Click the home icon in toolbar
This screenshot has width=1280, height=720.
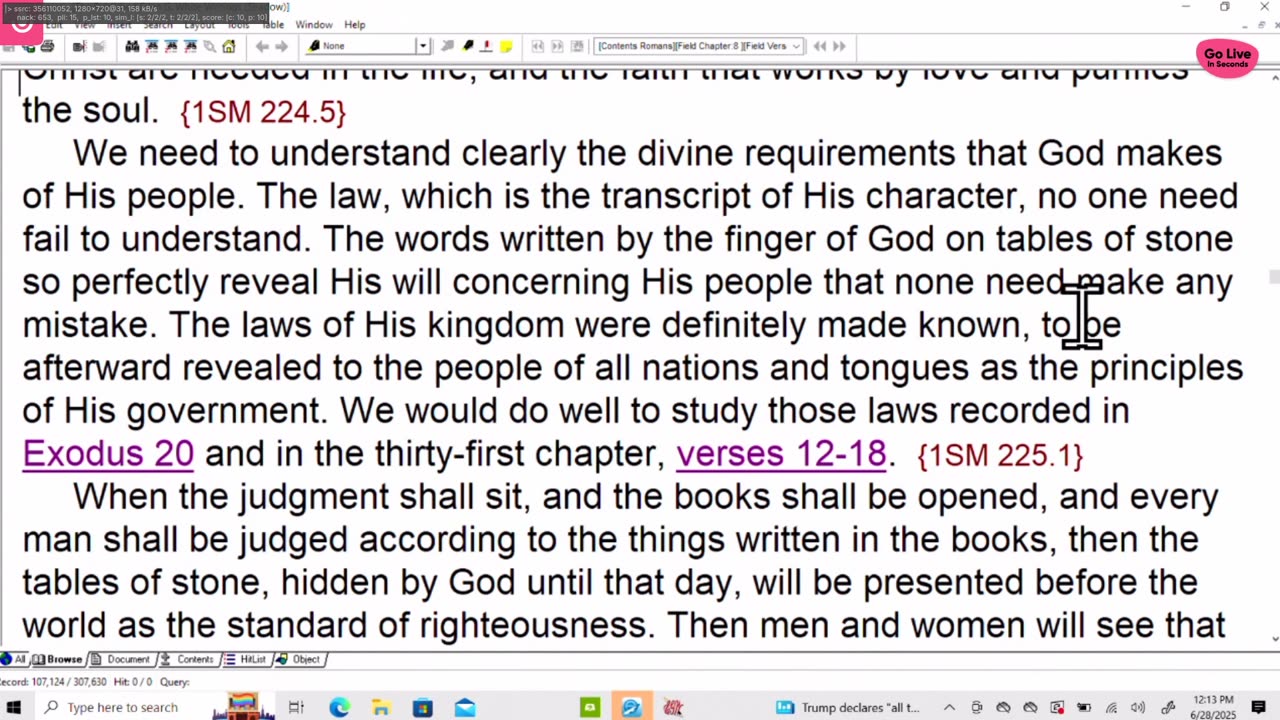click(229, 46)
